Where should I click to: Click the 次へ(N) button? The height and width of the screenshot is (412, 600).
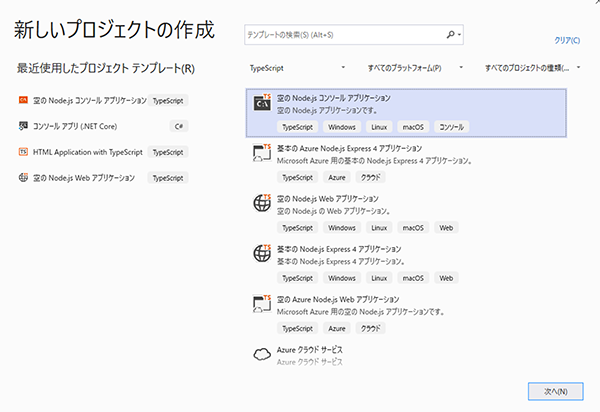tap(556, 391)
